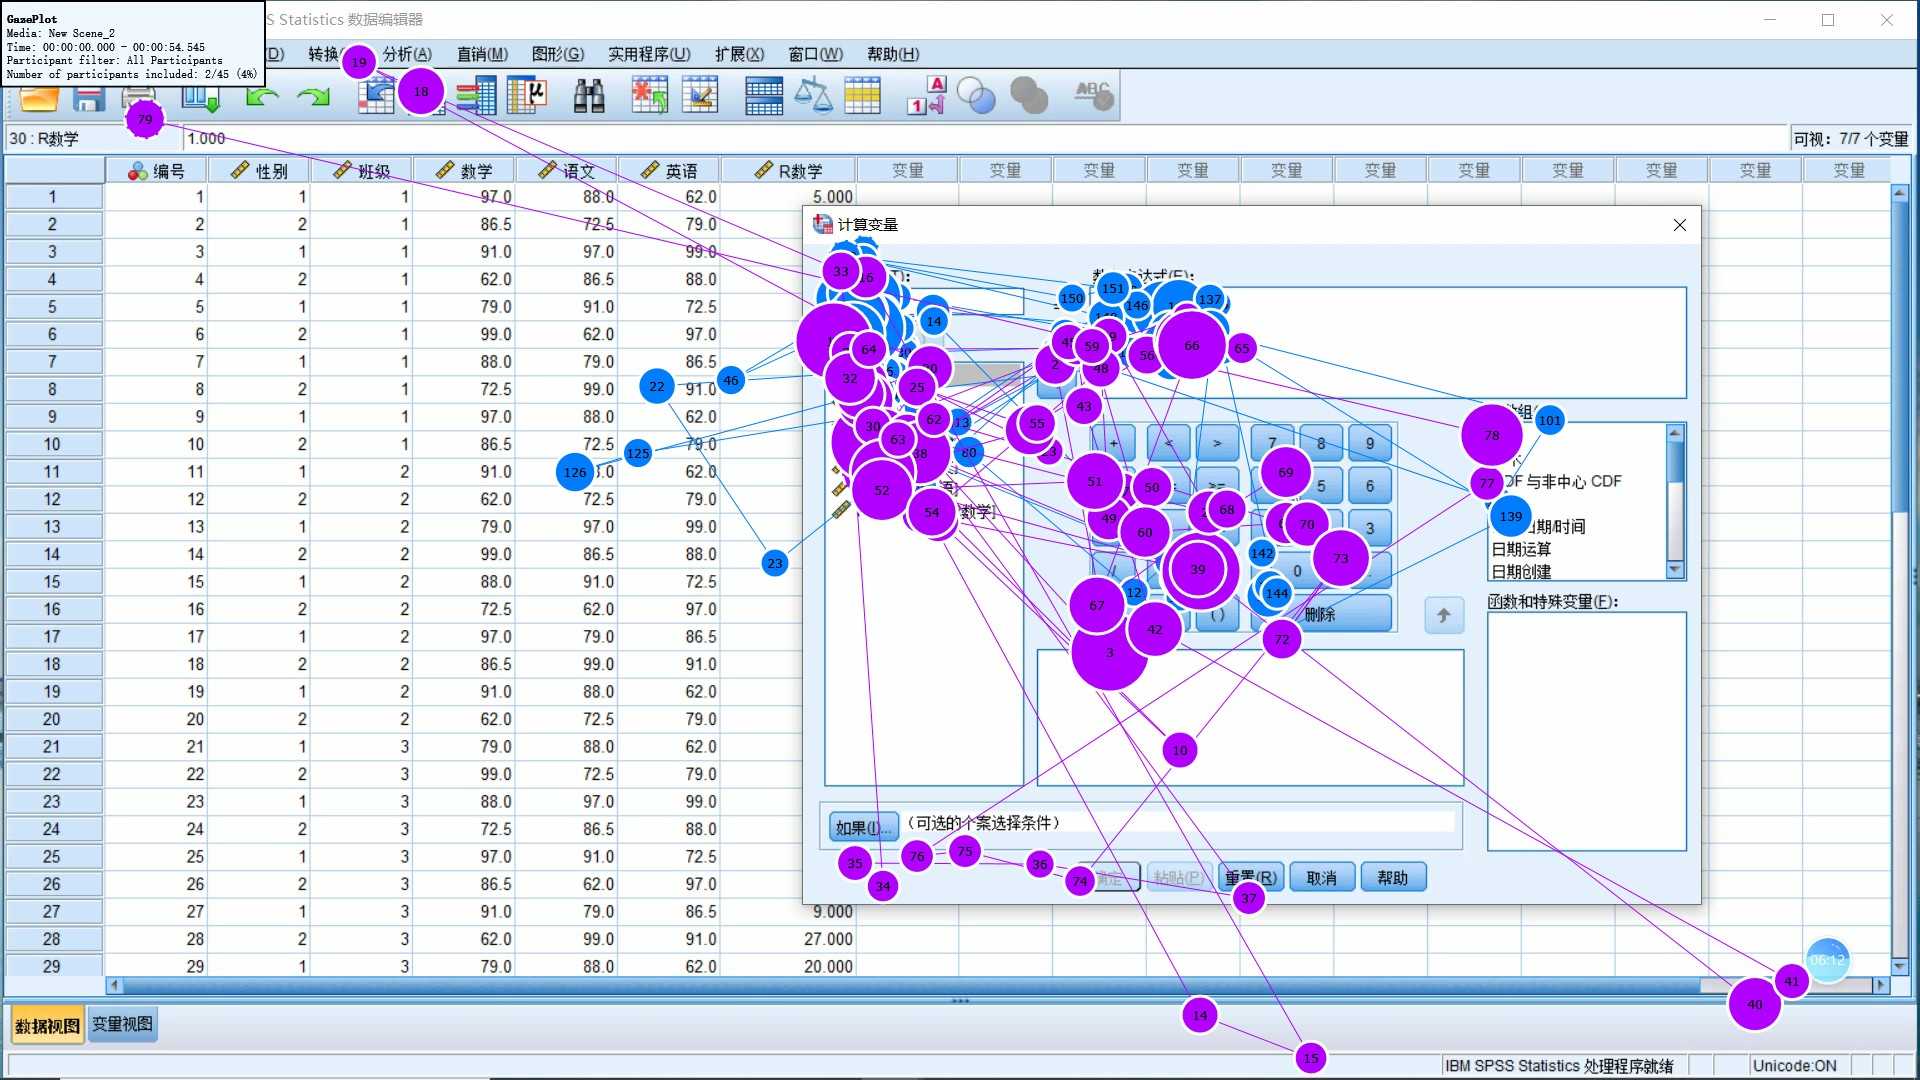Select 日期运算 in function group list
The height and width of the screenshot is (1080, 1920).
1521,549
